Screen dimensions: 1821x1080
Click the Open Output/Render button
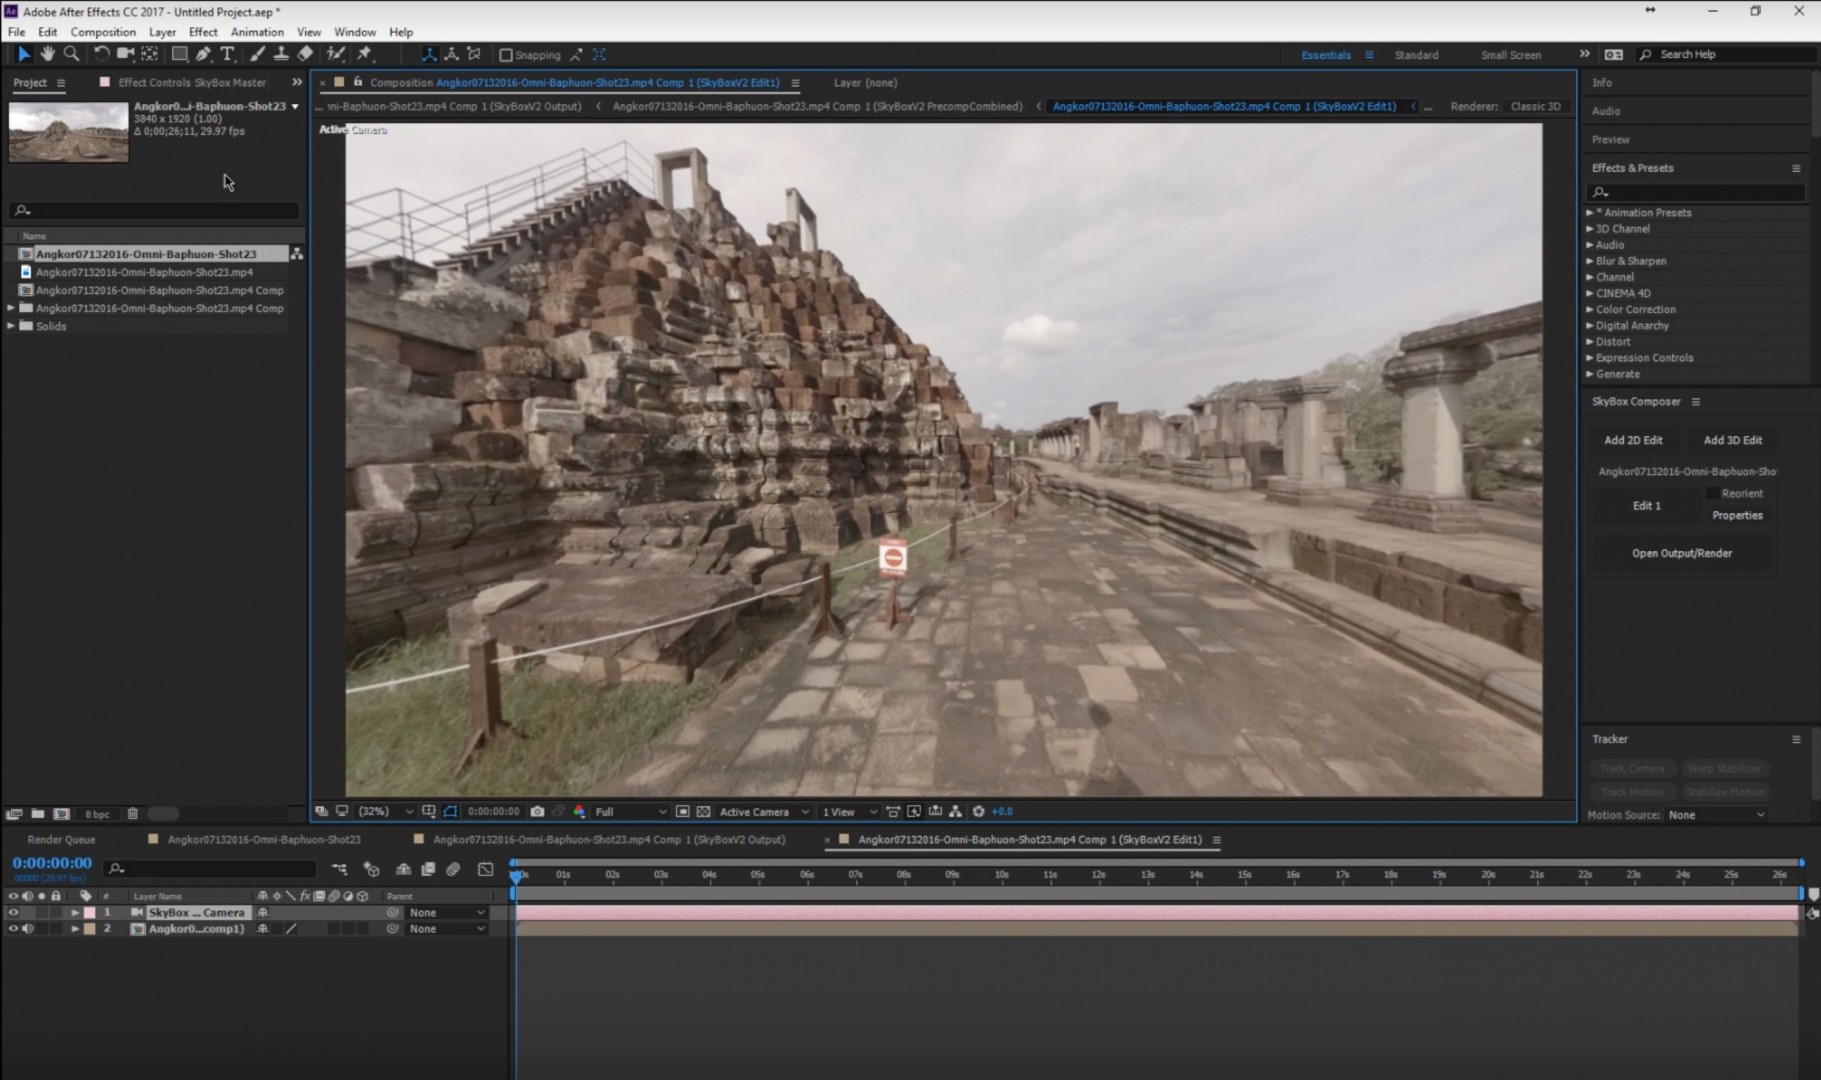tap(1682, 552)
